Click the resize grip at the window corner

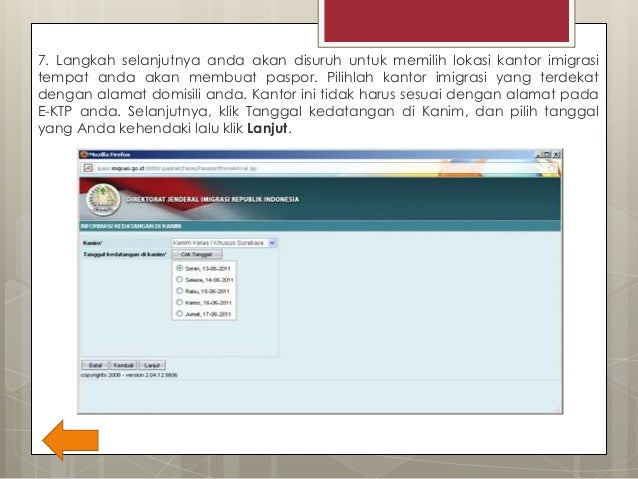pos(558,409)
